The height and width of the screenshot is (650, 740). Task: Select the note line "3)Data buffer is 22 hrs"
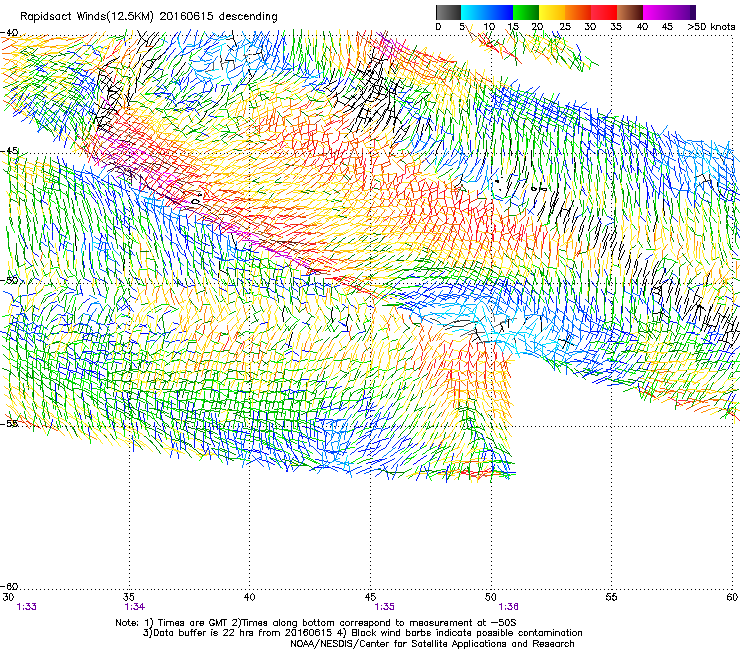pos(362,633)
